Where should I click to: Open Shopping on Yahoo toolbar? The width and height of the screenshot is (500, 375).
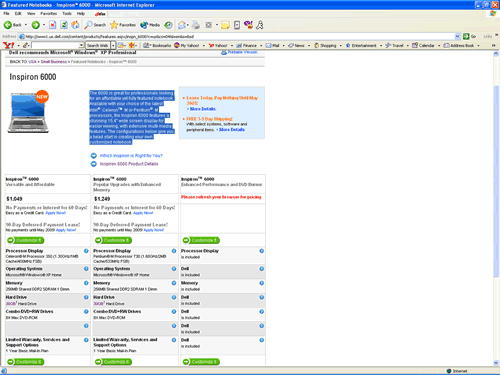tap(325, 45)
